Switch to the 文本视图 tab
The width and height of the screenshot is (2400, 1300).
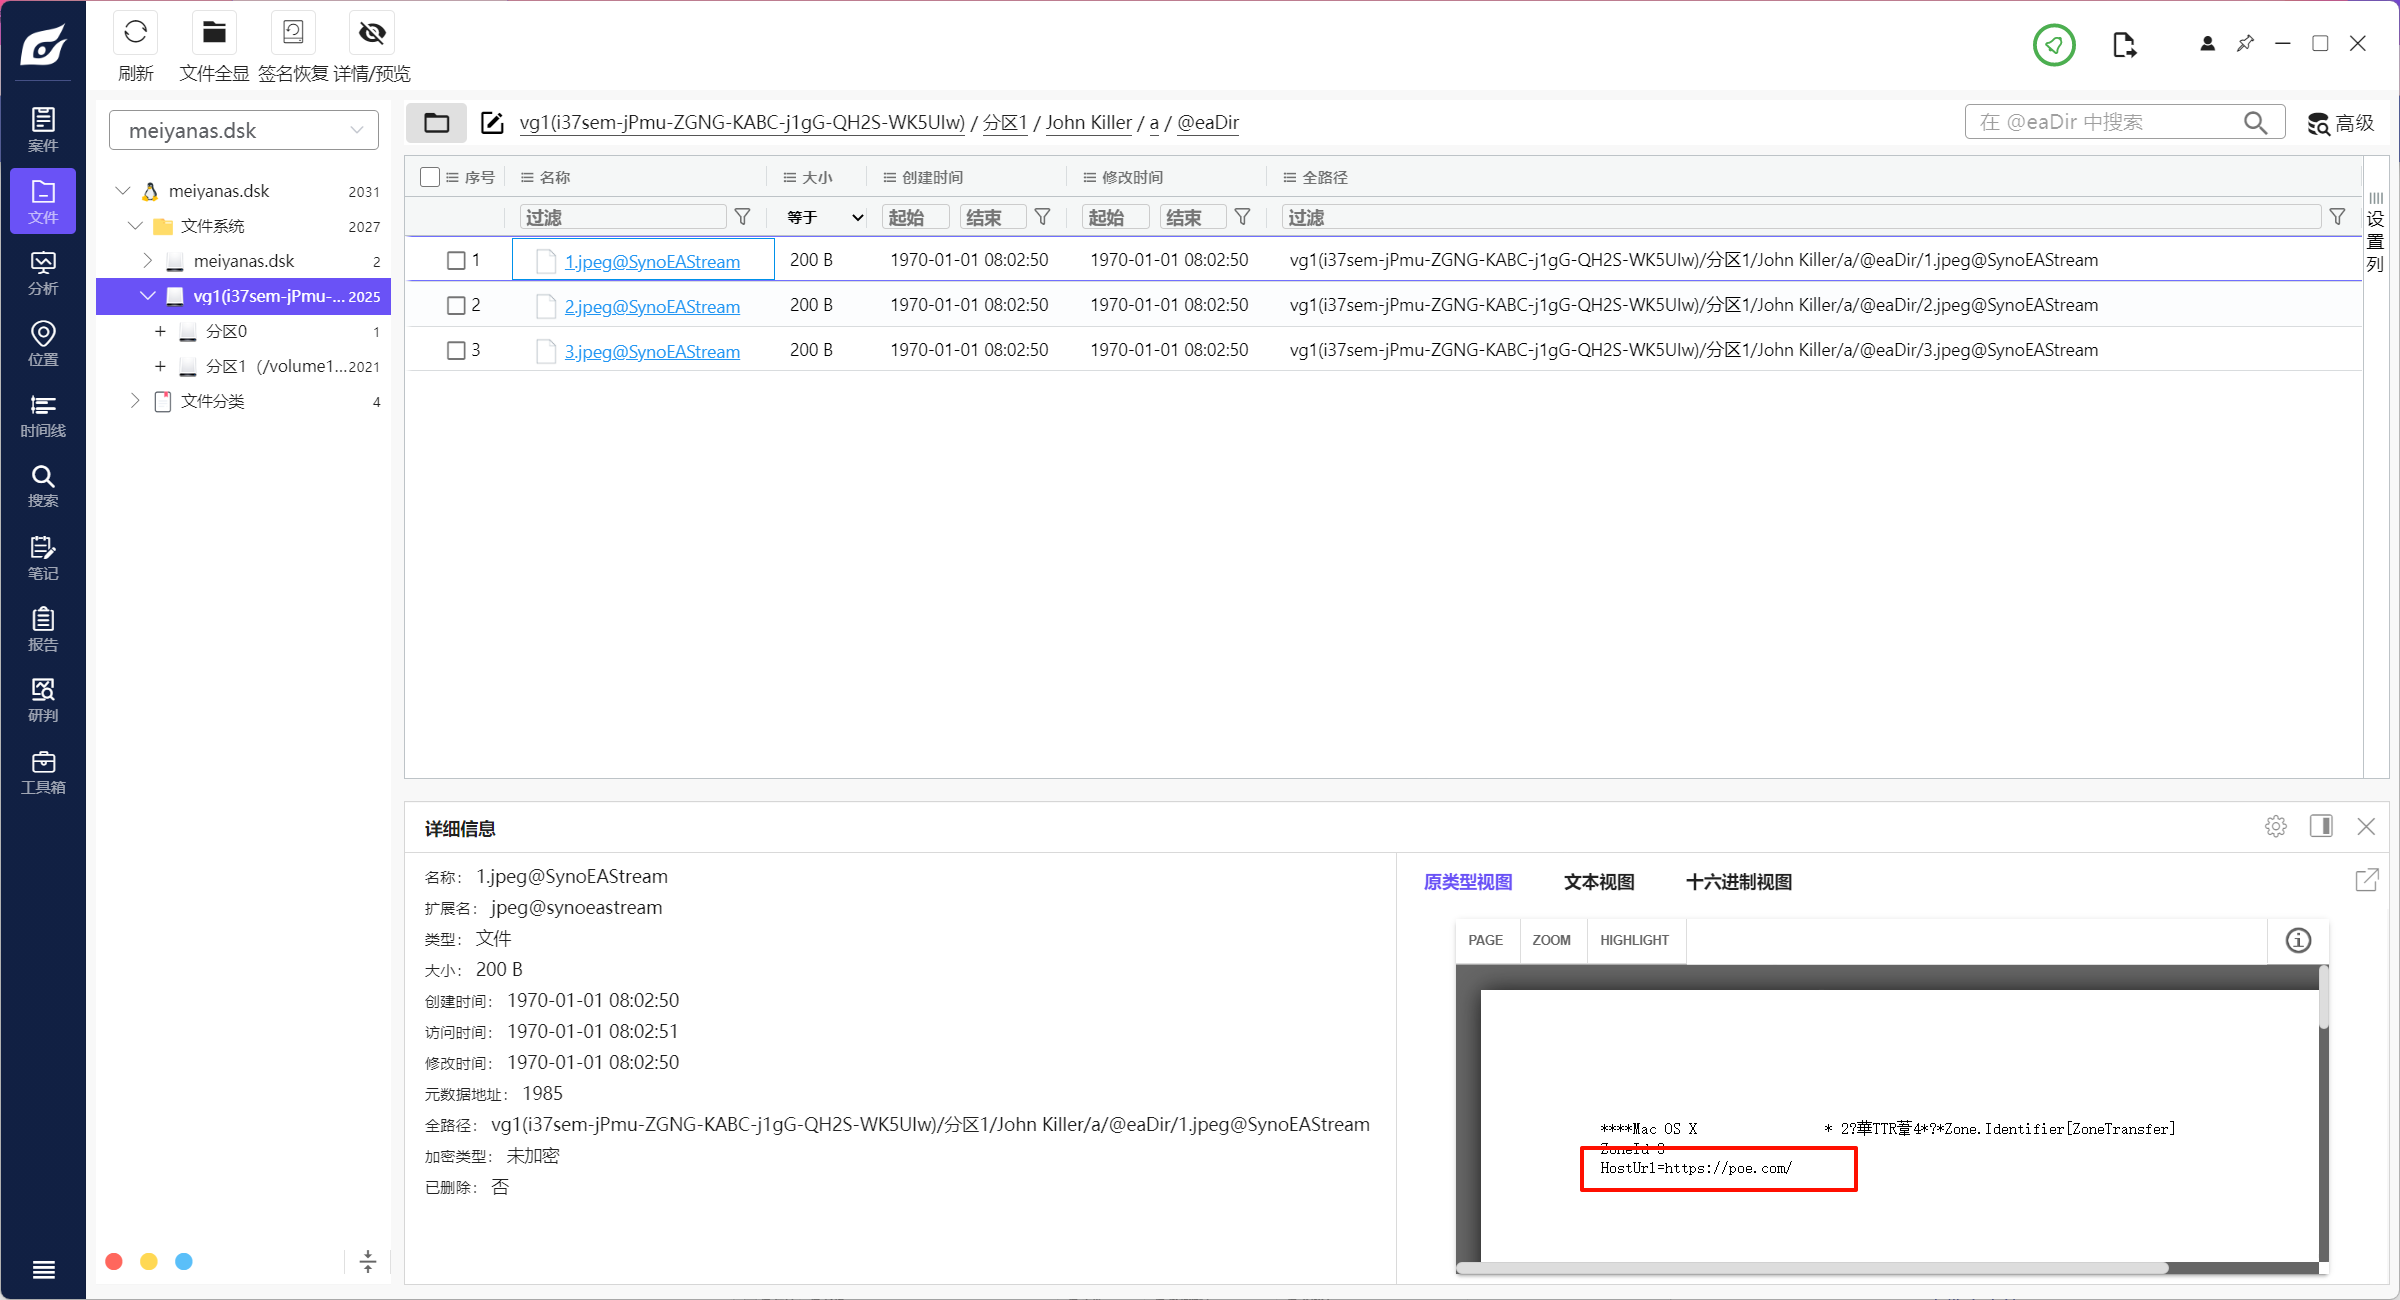[x=1598, y=882]
